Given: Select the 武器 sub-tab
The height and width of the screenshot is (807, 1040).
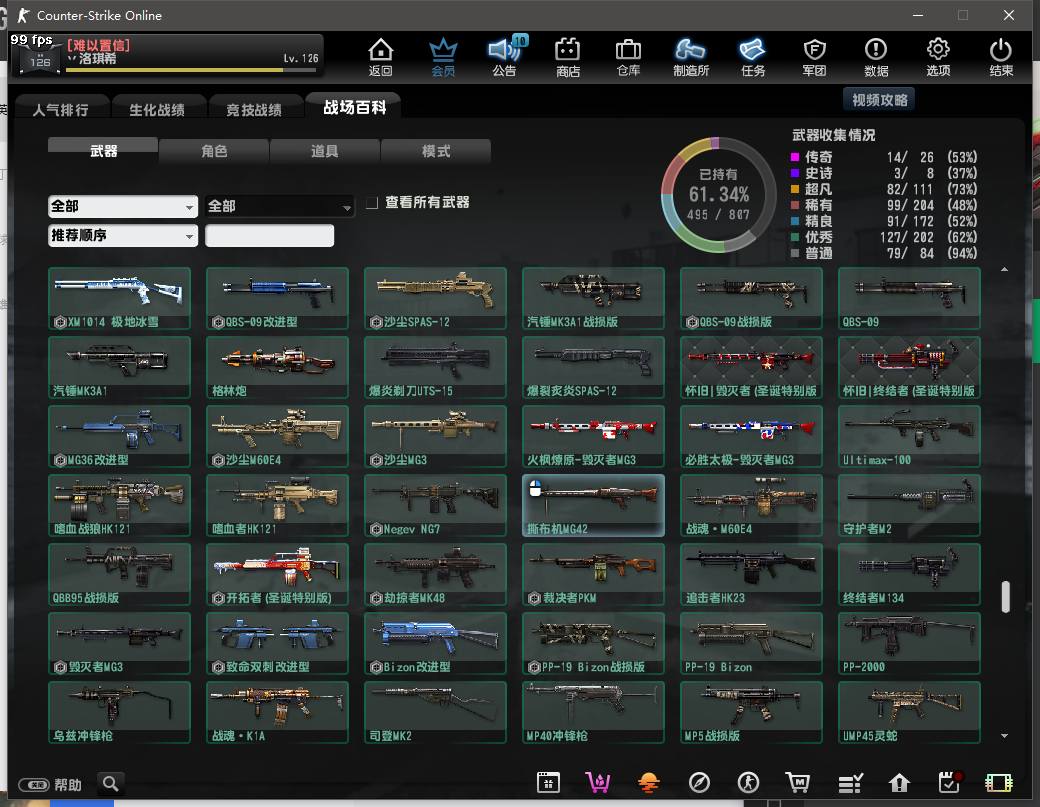Looking at the screenshot, I should (x=103, y=151).
